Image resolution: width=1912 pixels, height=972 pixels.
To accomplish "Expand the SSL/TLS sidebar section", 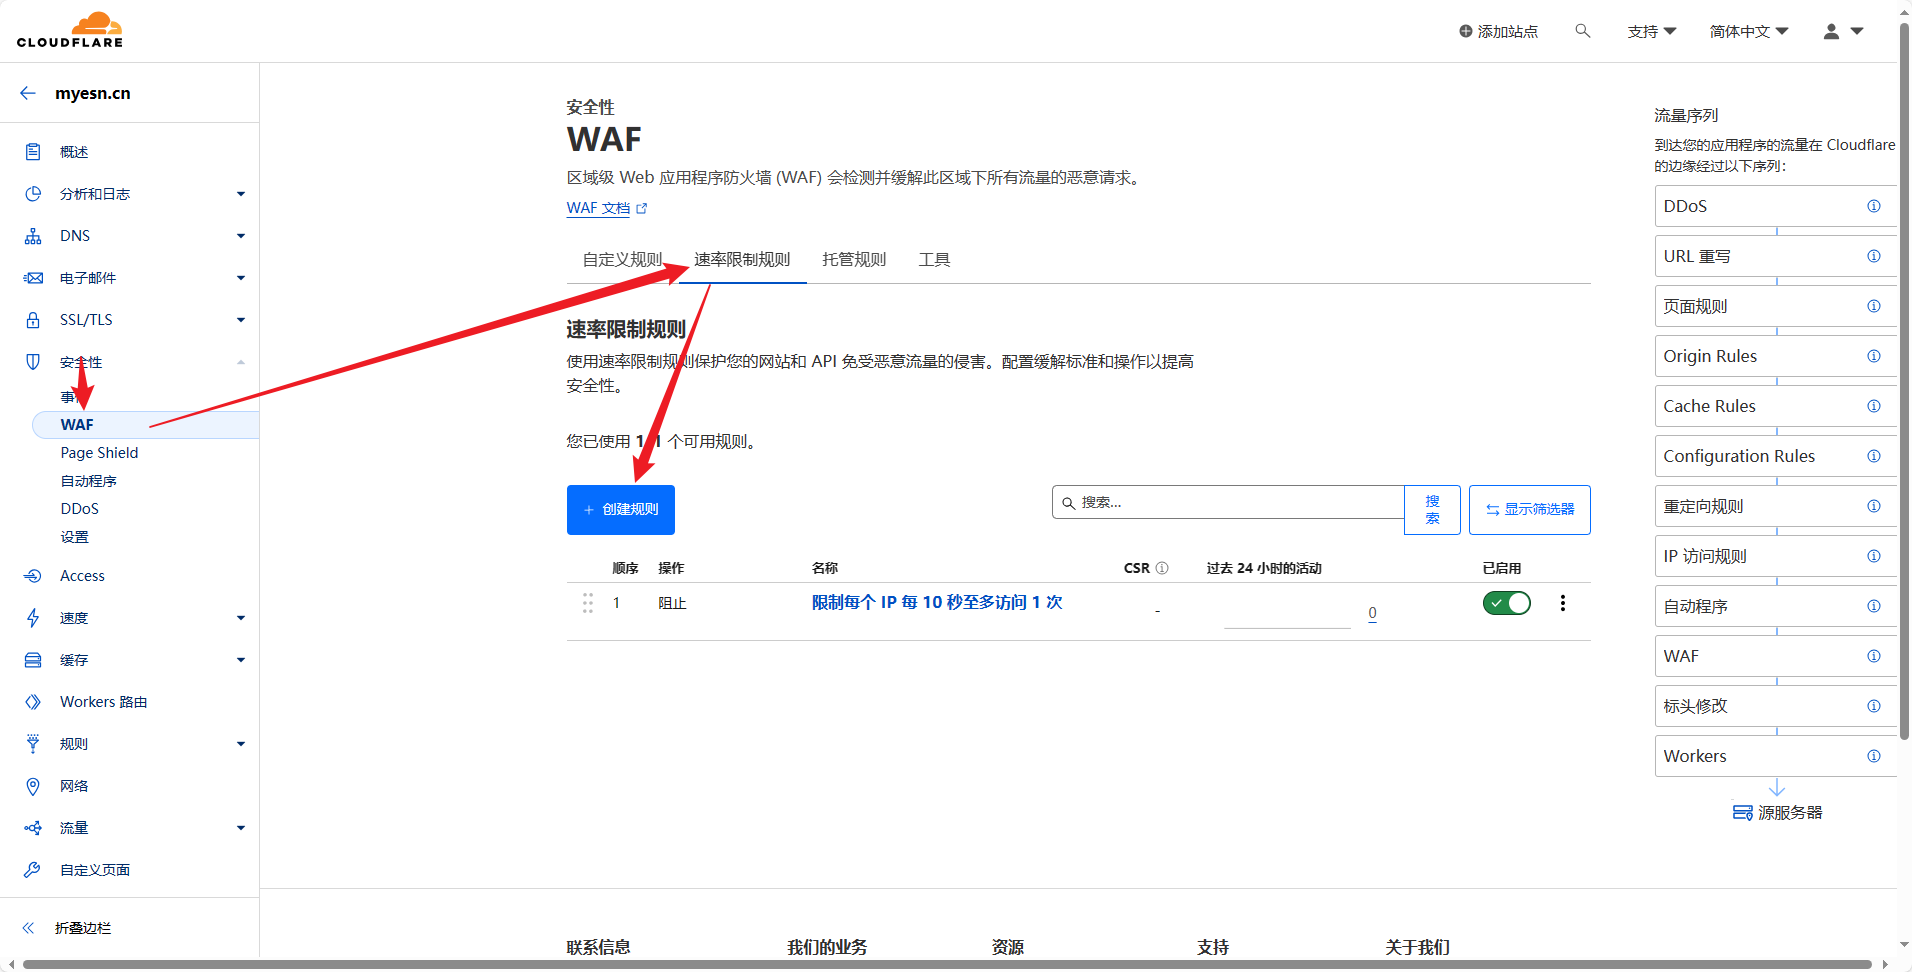I will tap(240, 320).
